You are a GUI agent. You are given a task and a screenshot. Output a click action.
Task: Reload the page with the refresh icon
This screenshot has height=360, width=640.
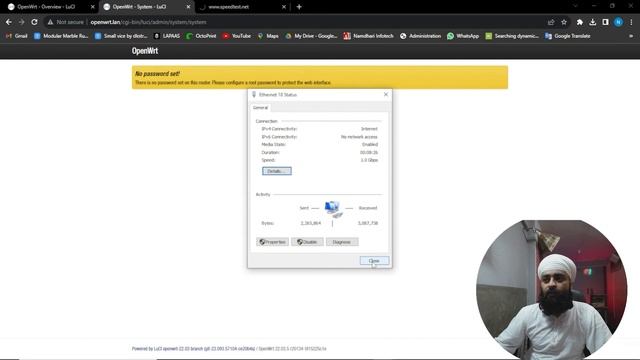pos(34,22)
